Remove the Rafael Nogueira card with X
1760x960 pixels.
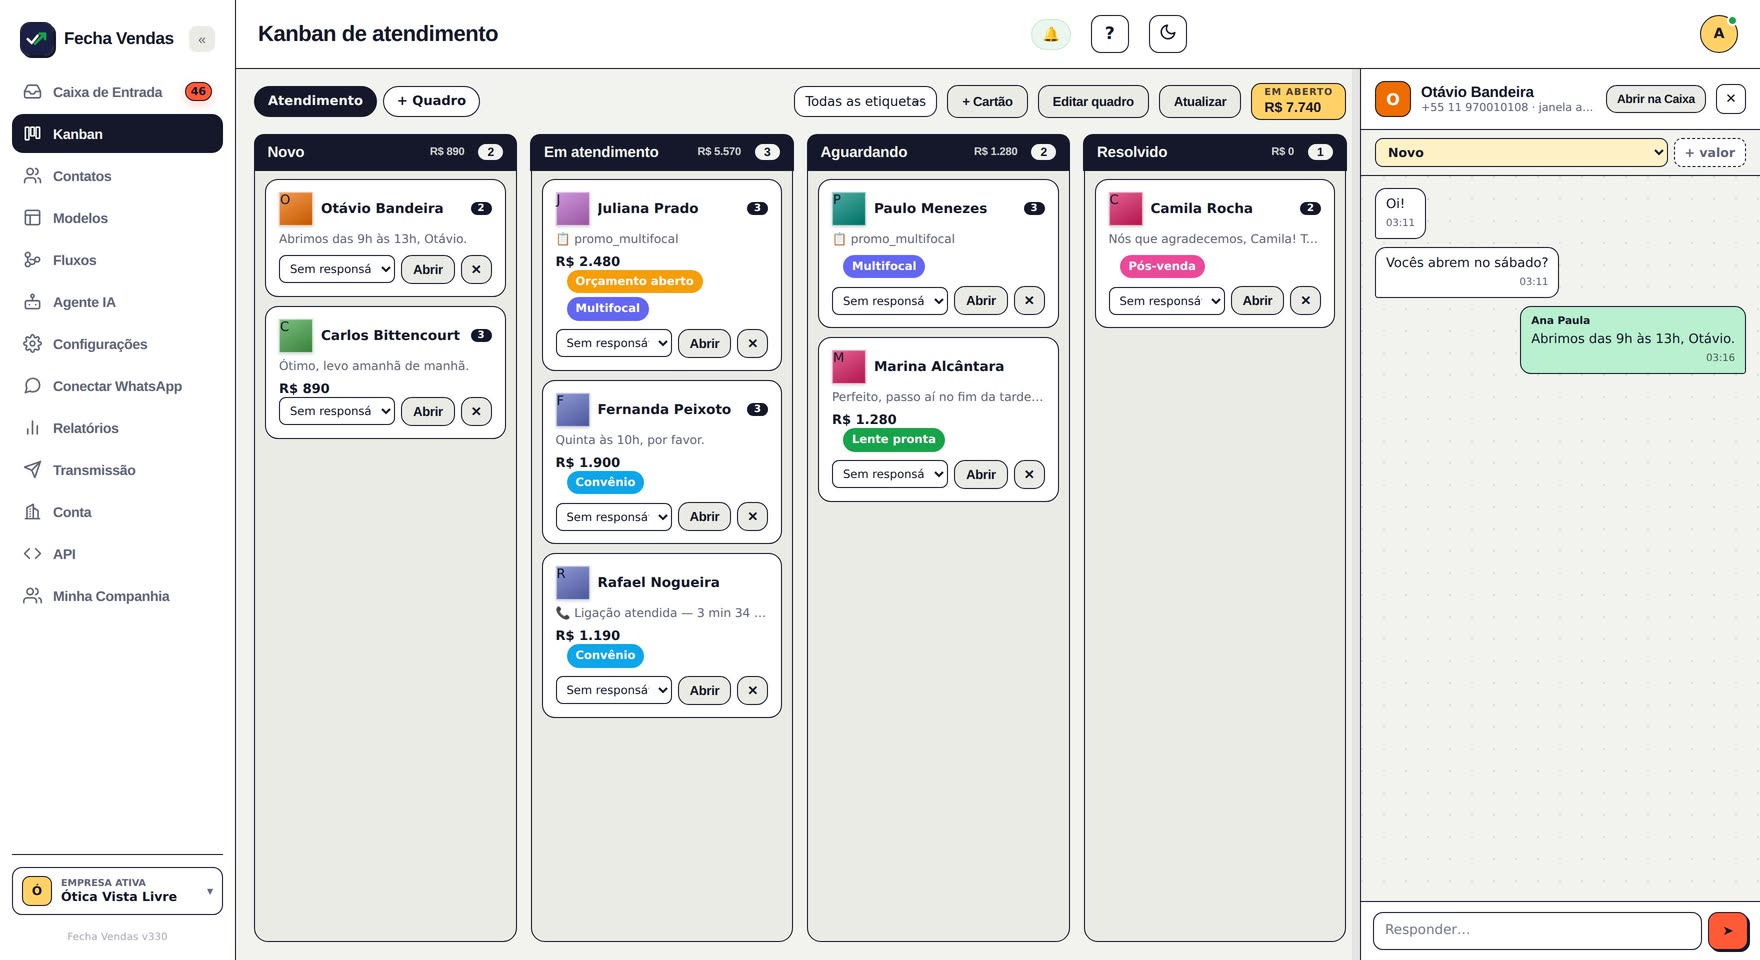point(753,691)
